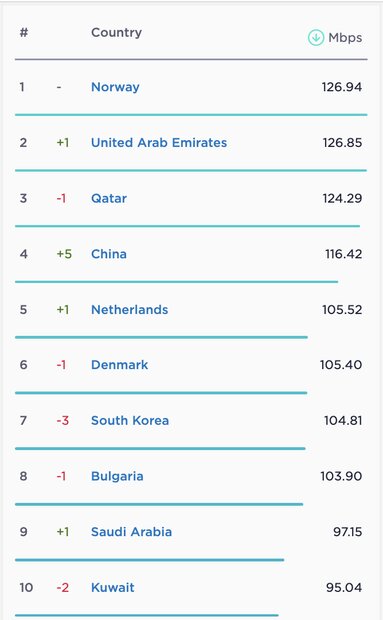
Task: Click South Korea's -3 rank change indicator
Action: pyautogui.click(x=62, y=420)
